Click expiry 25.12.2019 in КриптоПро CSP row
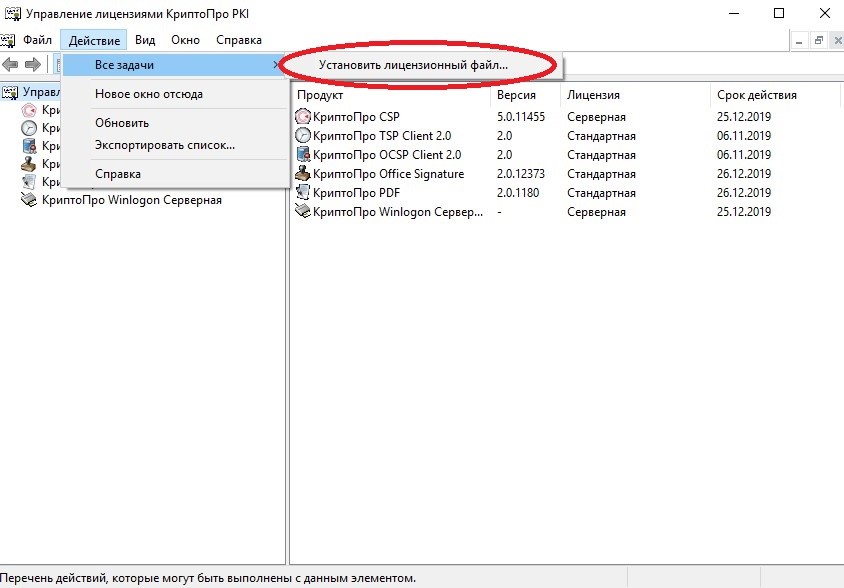Viewport: 844px width, 588px height. 744,117
